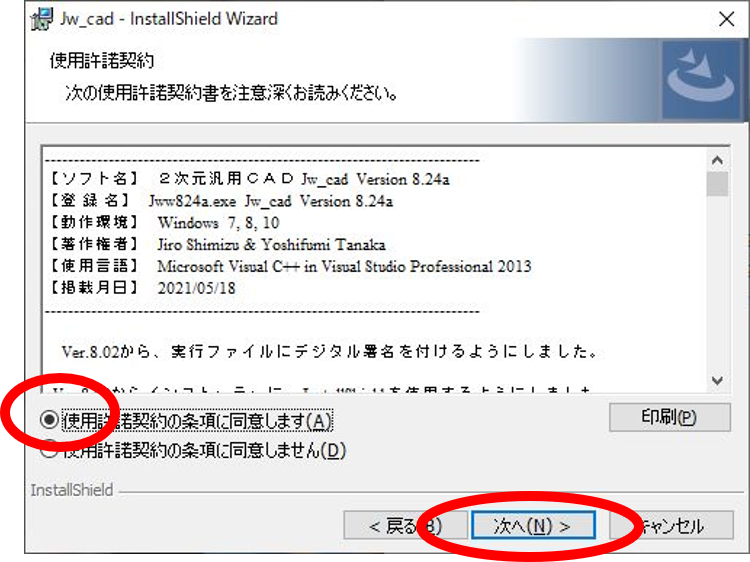Image resolution: width=750 pixels, height=562 pixels.
Task: Click the text 'Windows 7, 8, 10'
Action: [219, 223]
